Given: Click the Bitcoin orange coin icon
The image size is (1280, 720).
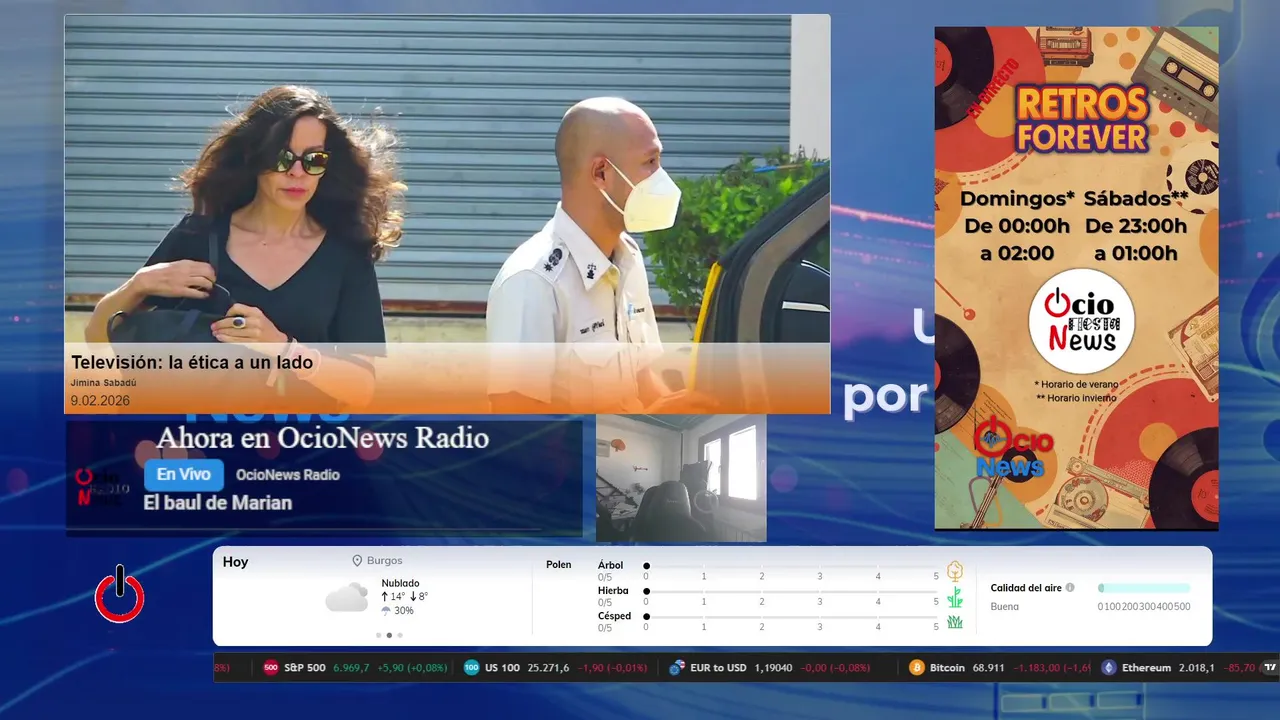Looking at the screenshot, I should click(x=917, y=668).
